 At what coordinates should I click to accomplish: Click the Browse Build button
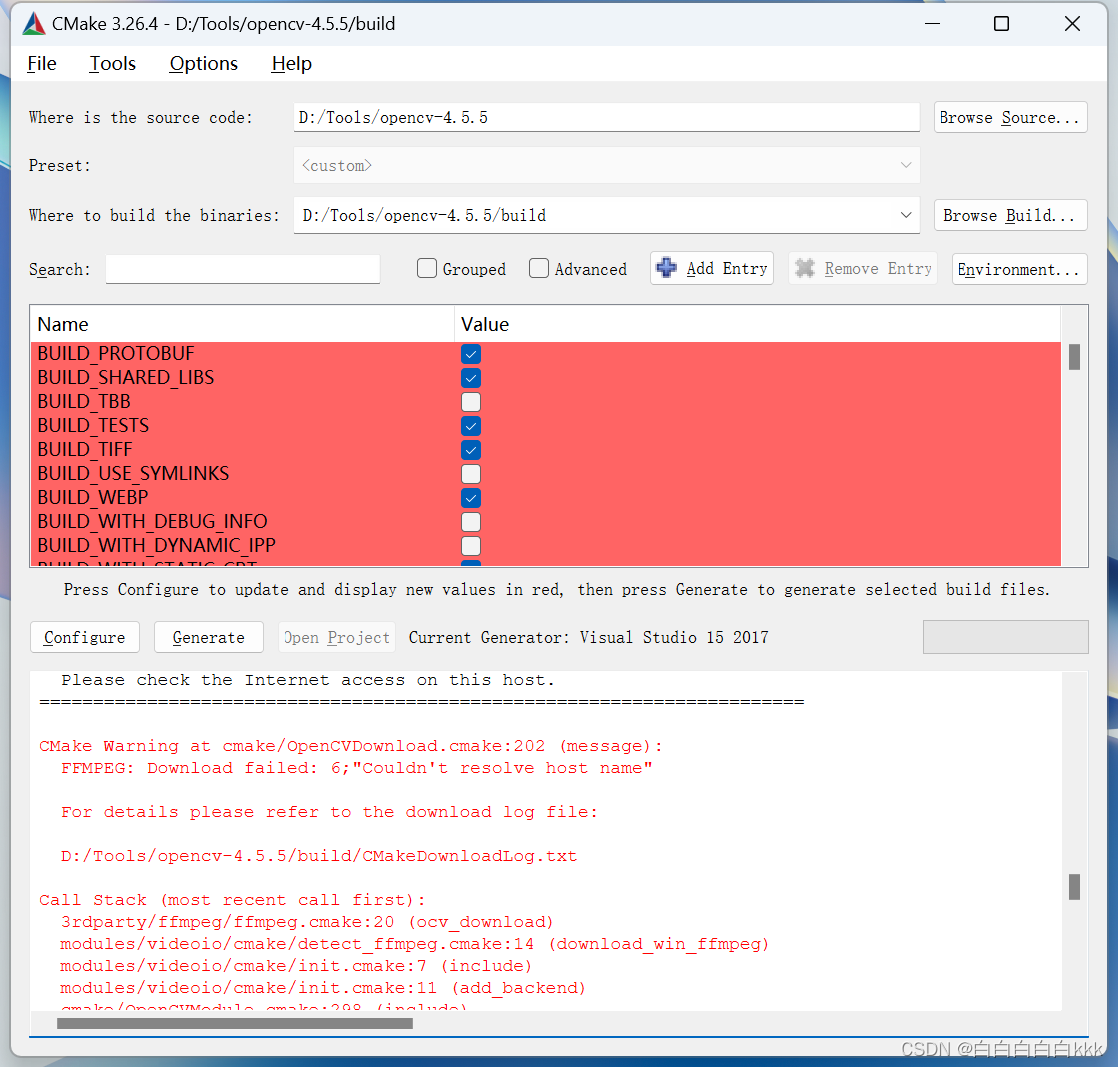click(1010, 215)
